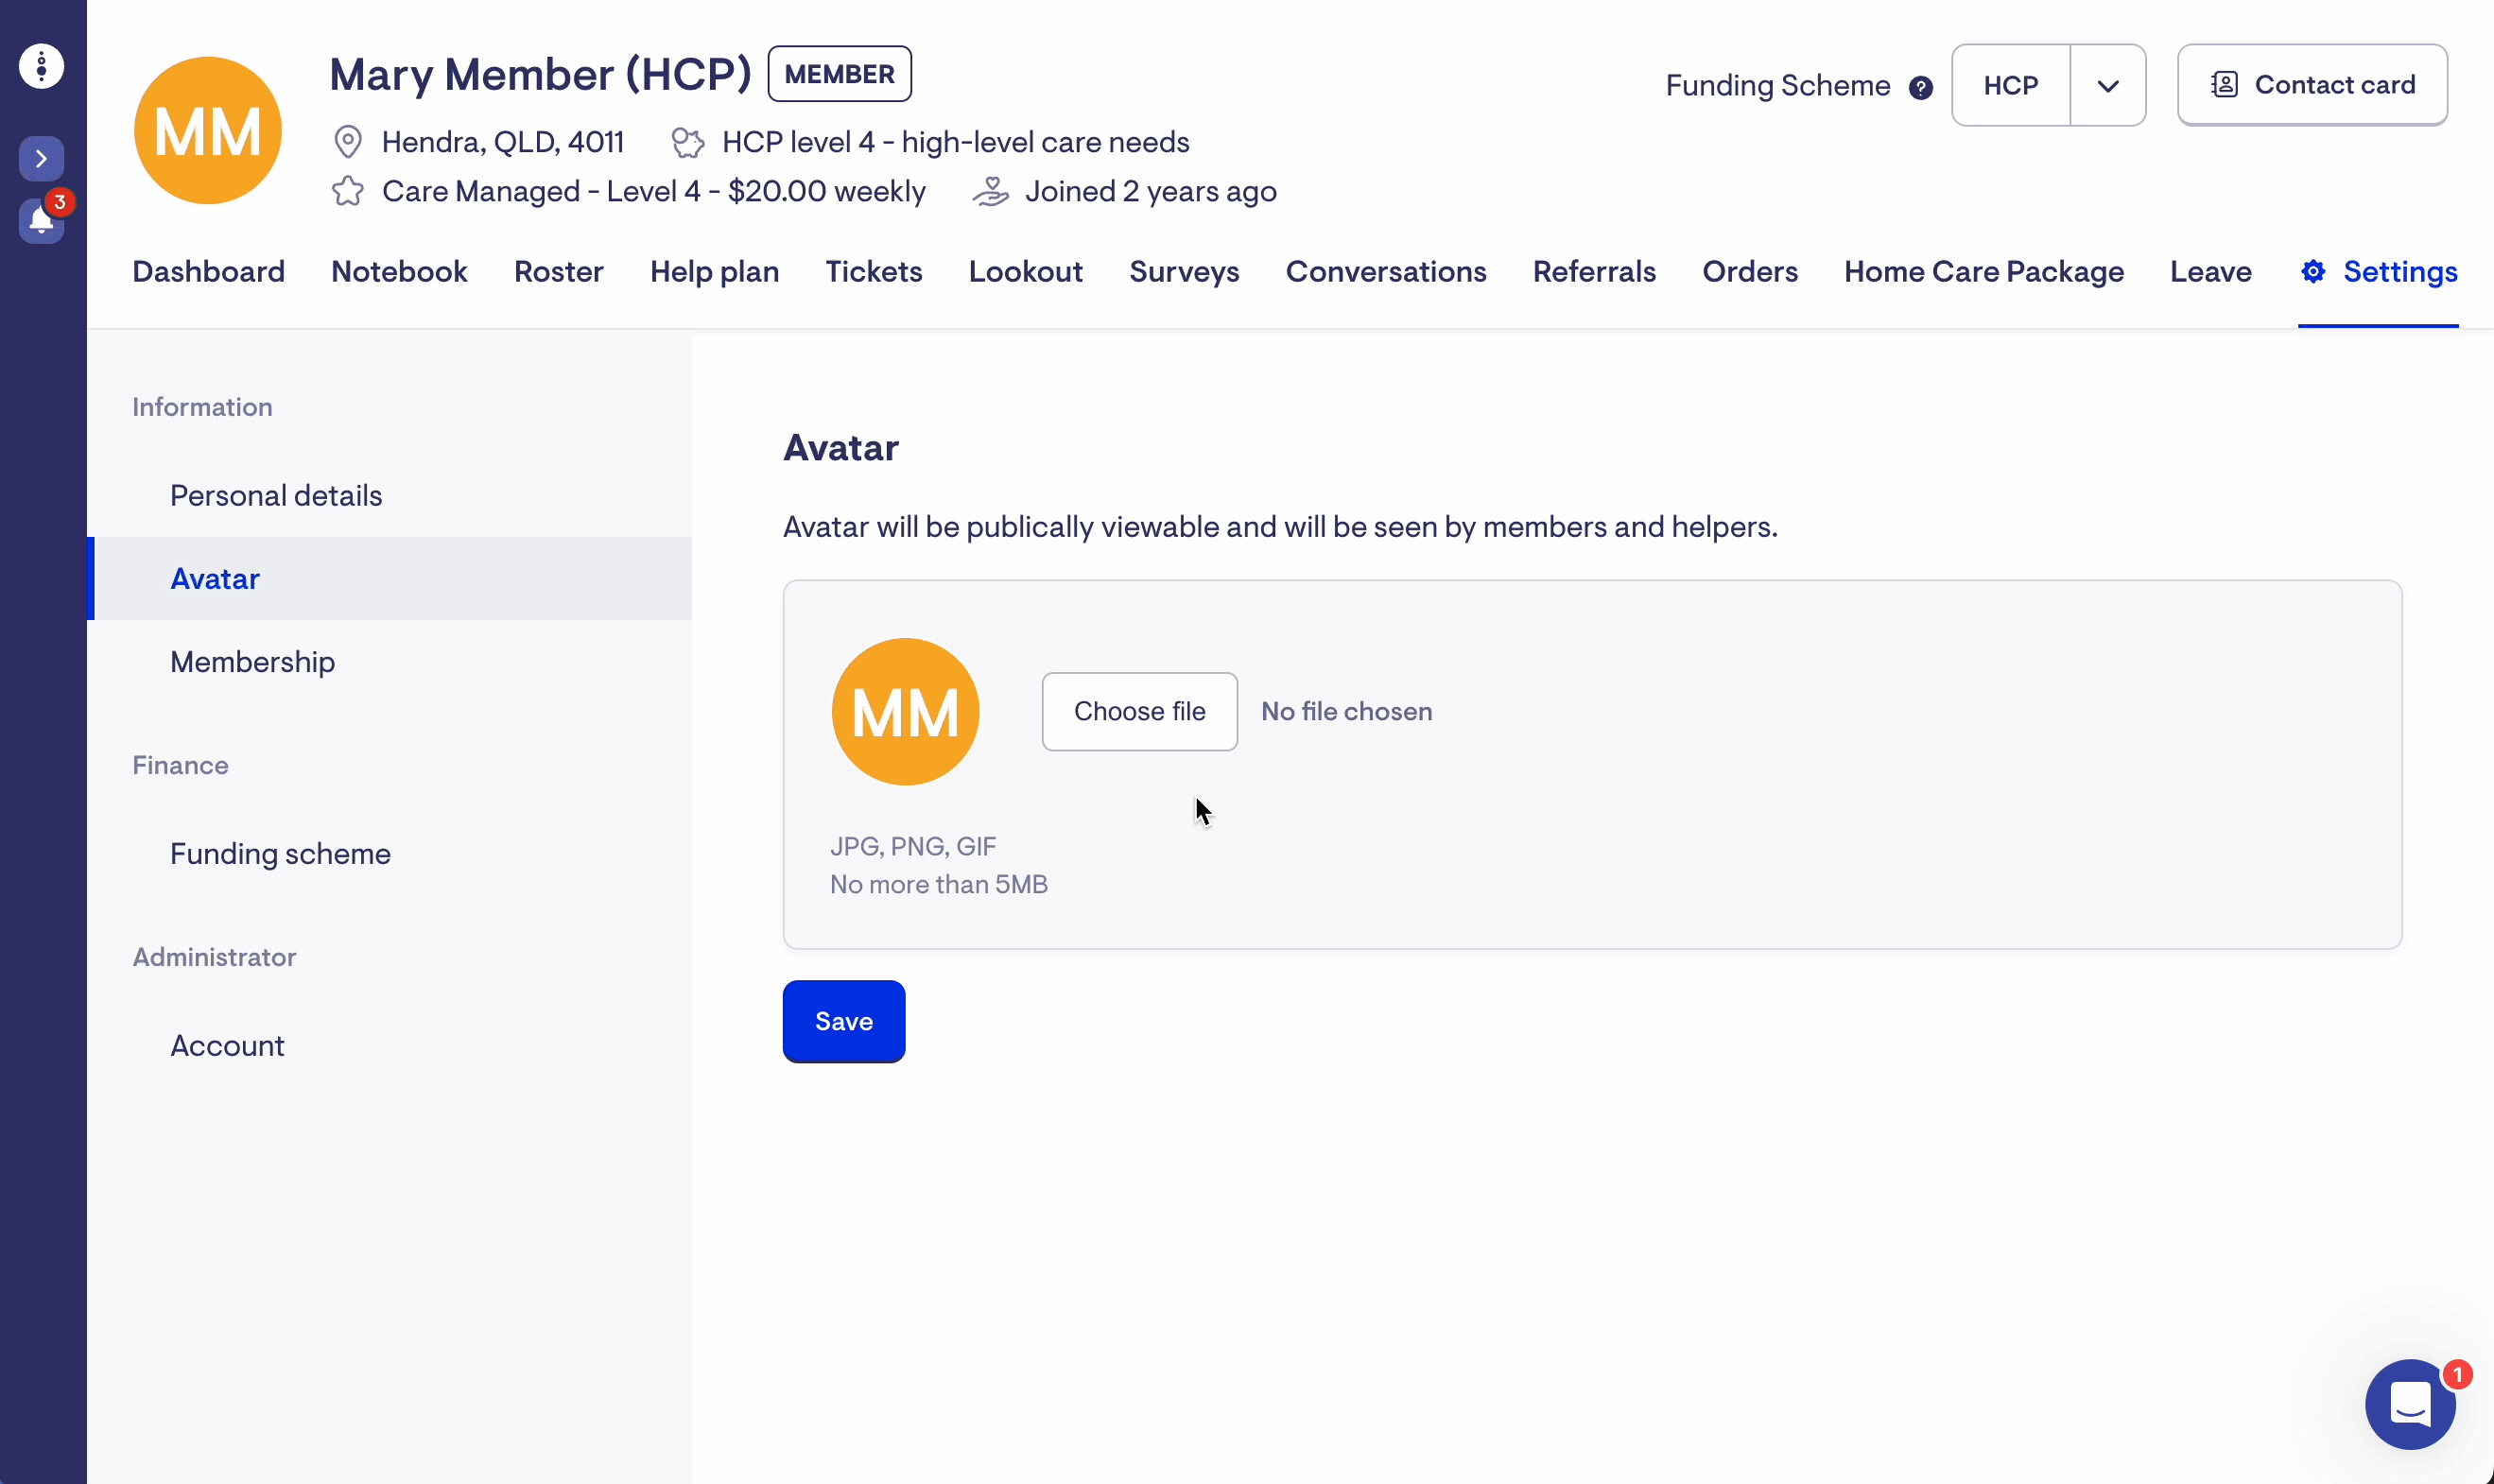Screen dimensions: 2494x1484
Task: Switch to the Orders tab
Action: (x=1749, y=272)
